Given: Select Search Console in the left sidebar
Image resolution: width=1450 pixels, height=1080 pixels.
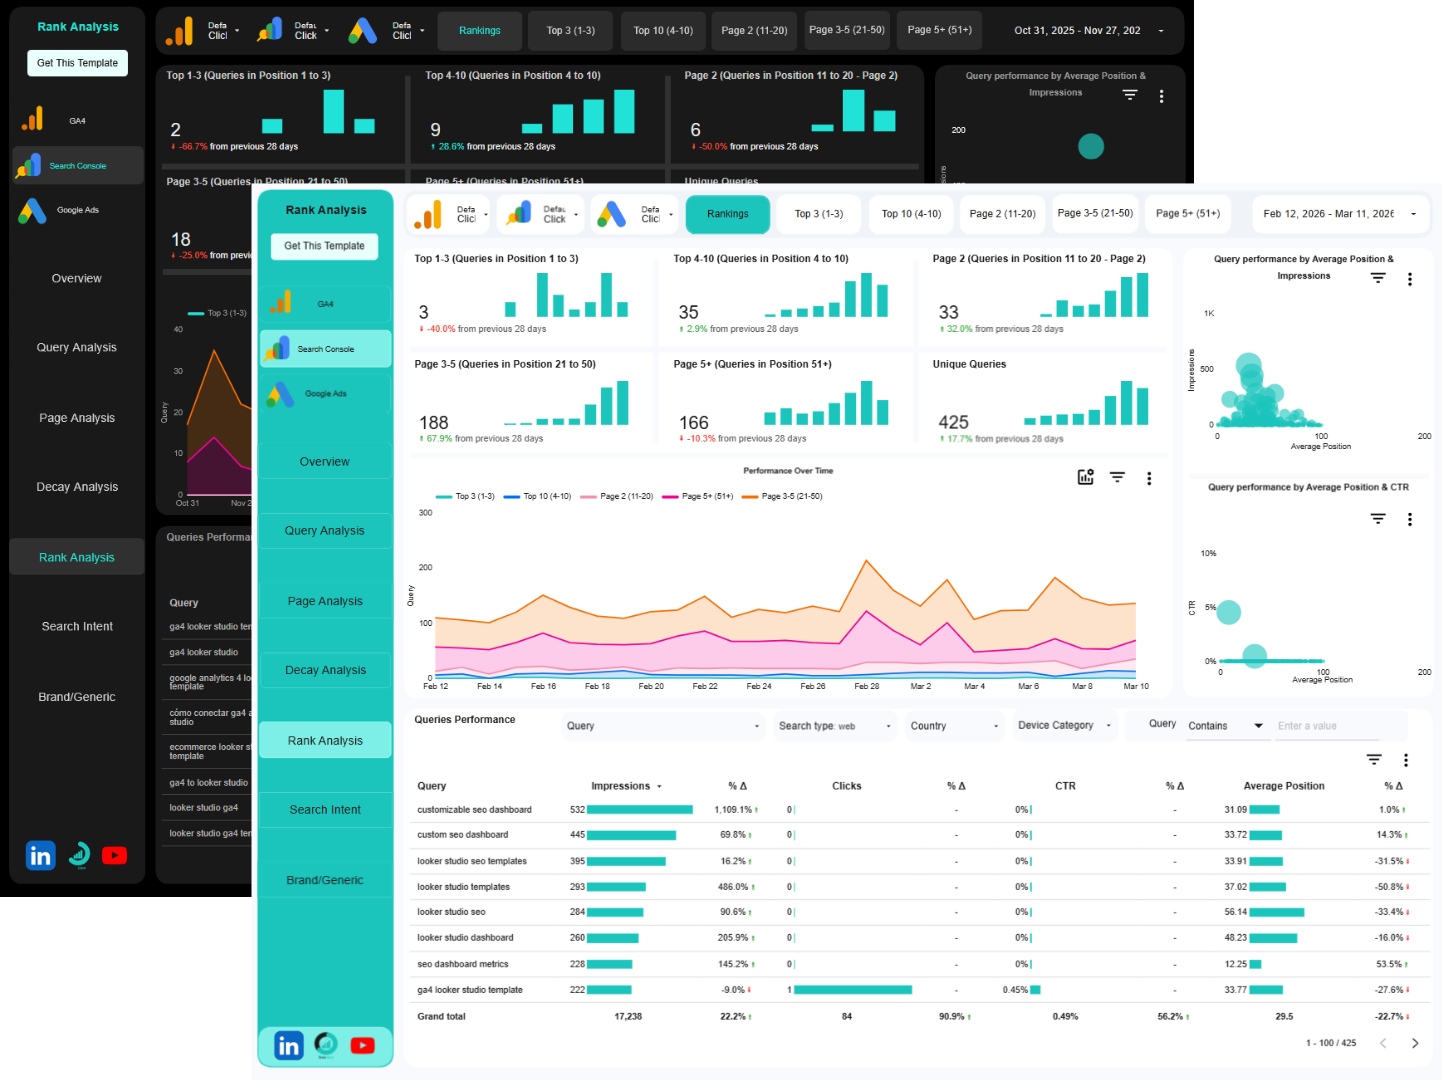Looking at the screenshot, I should pos(325,348).
